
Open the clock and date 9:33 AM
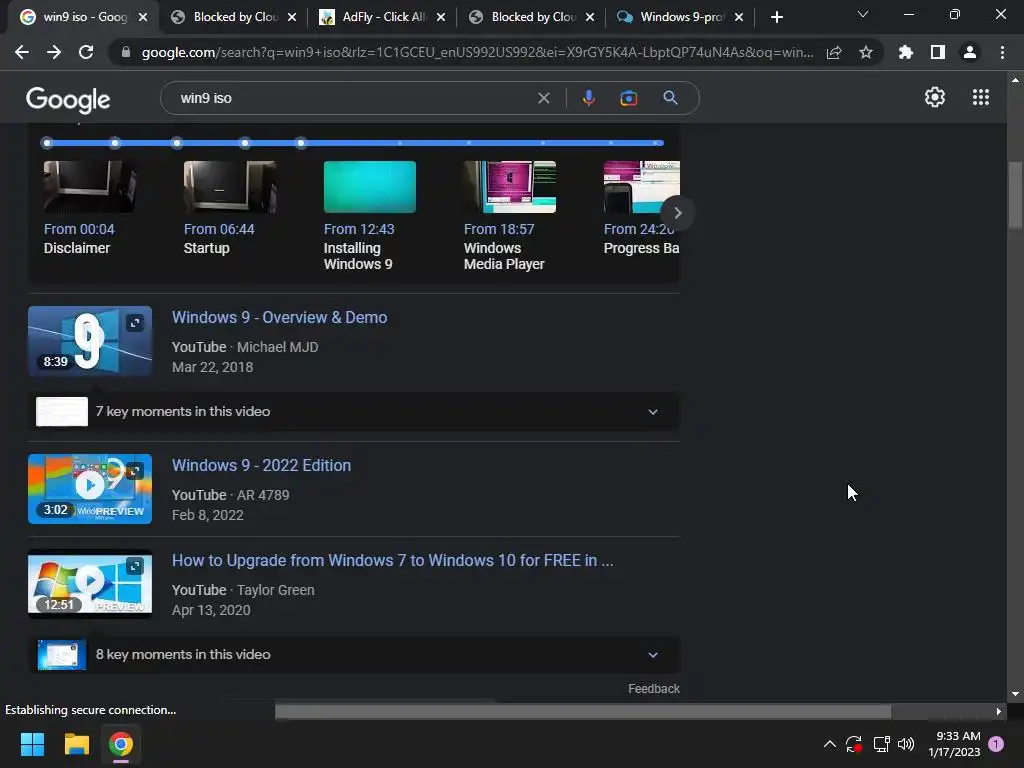coord(954,744)
